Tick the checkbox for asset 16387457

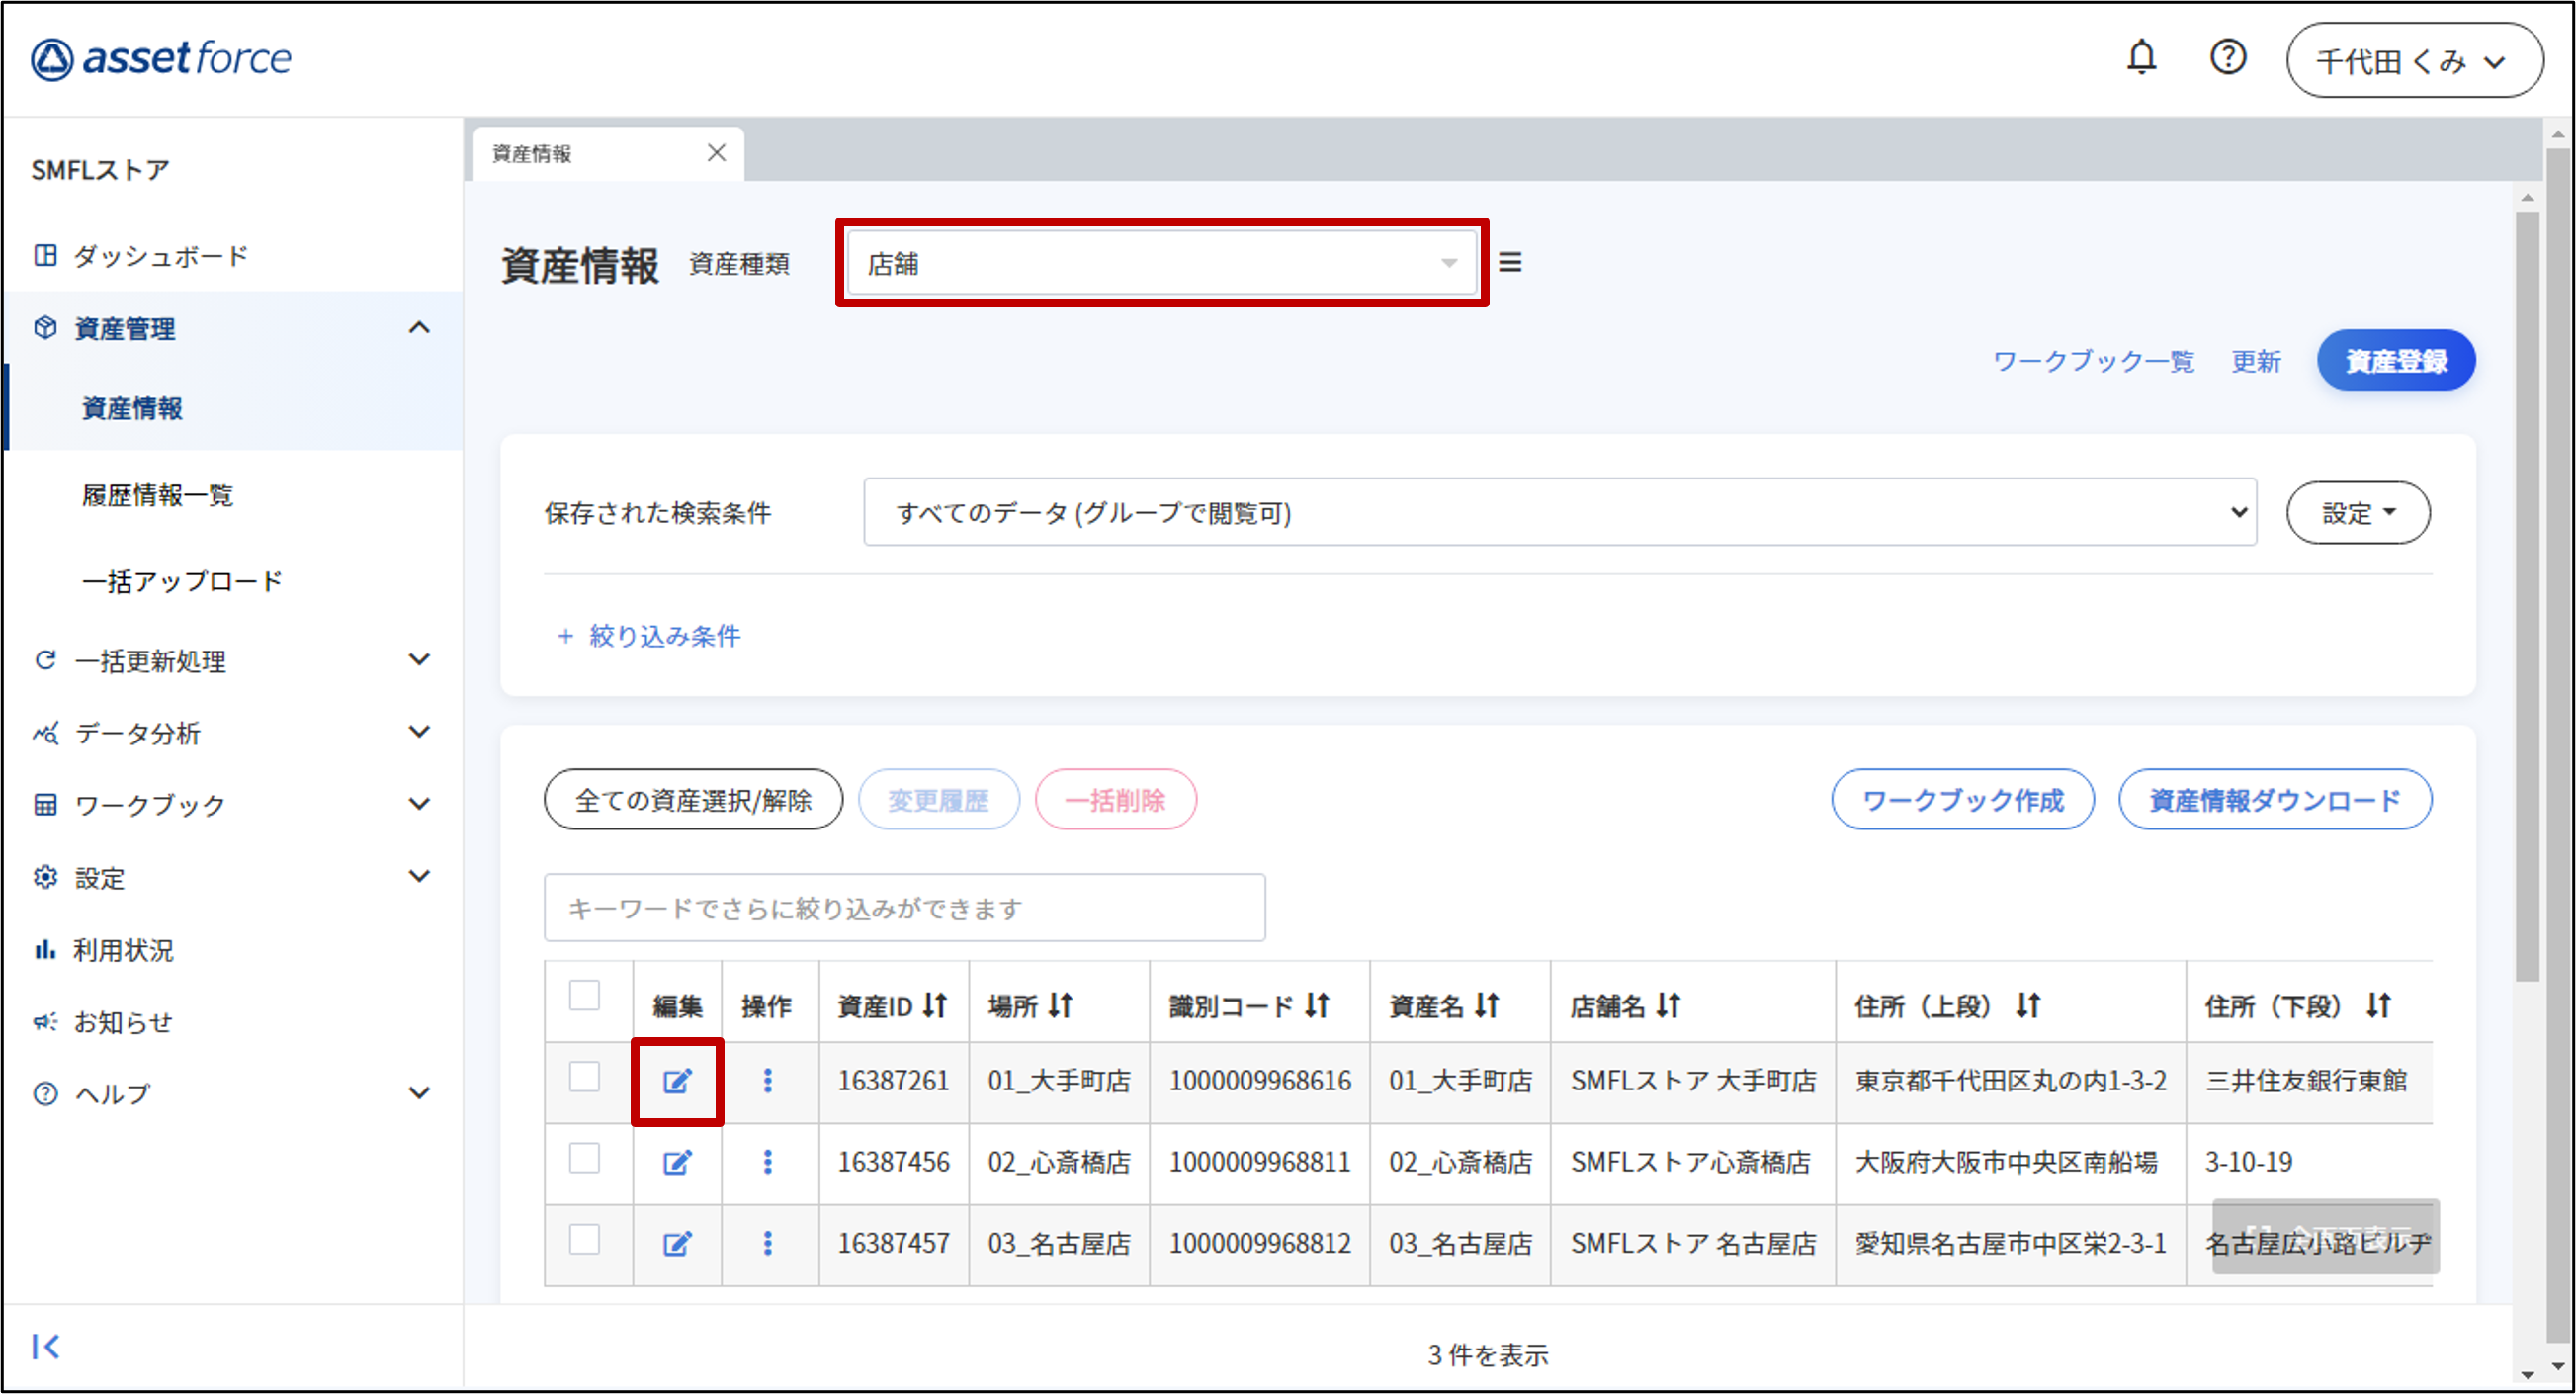coord(584,1239)
